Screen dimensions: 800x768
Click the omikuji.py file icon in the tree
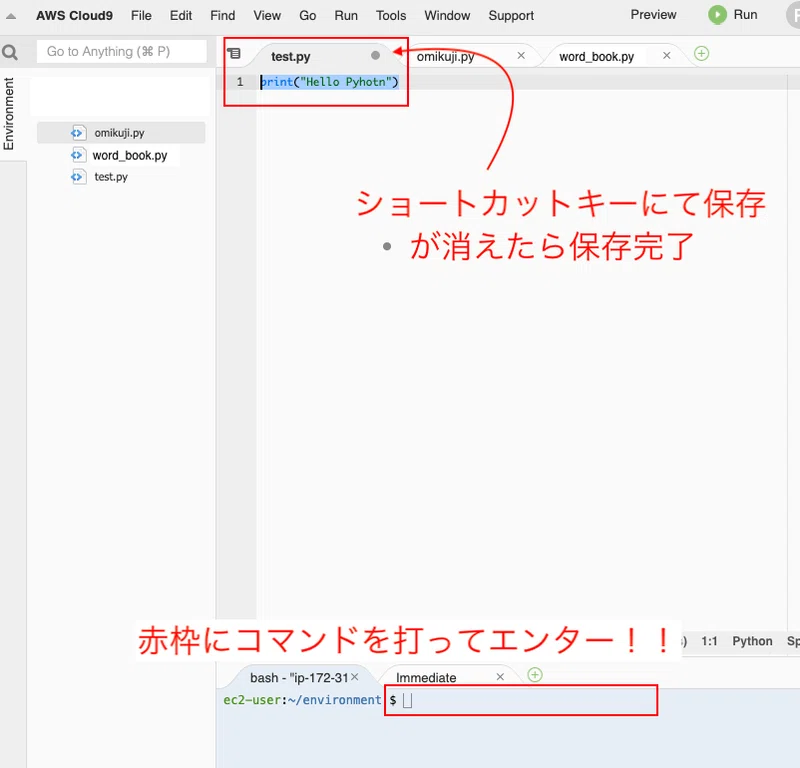click(x=77, y=133)
